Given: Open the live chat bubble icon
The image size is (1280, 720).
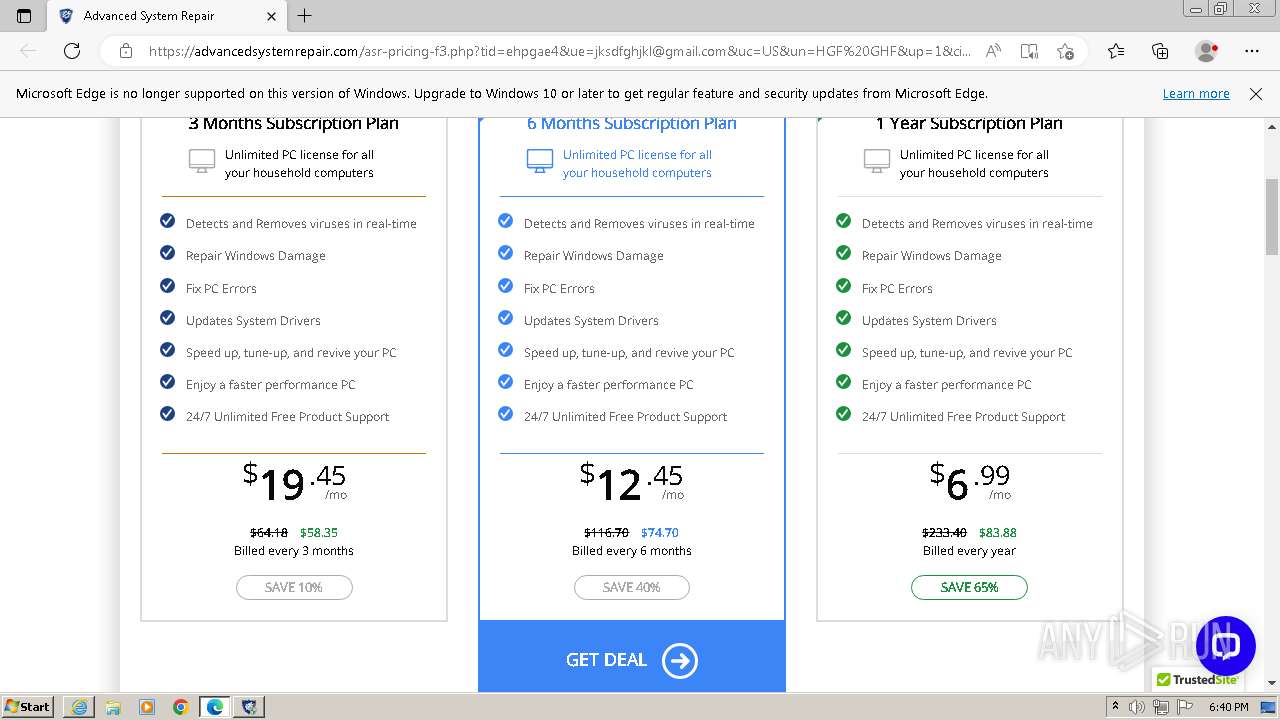Looking at the screenshot, I should tap(1225, 645).
